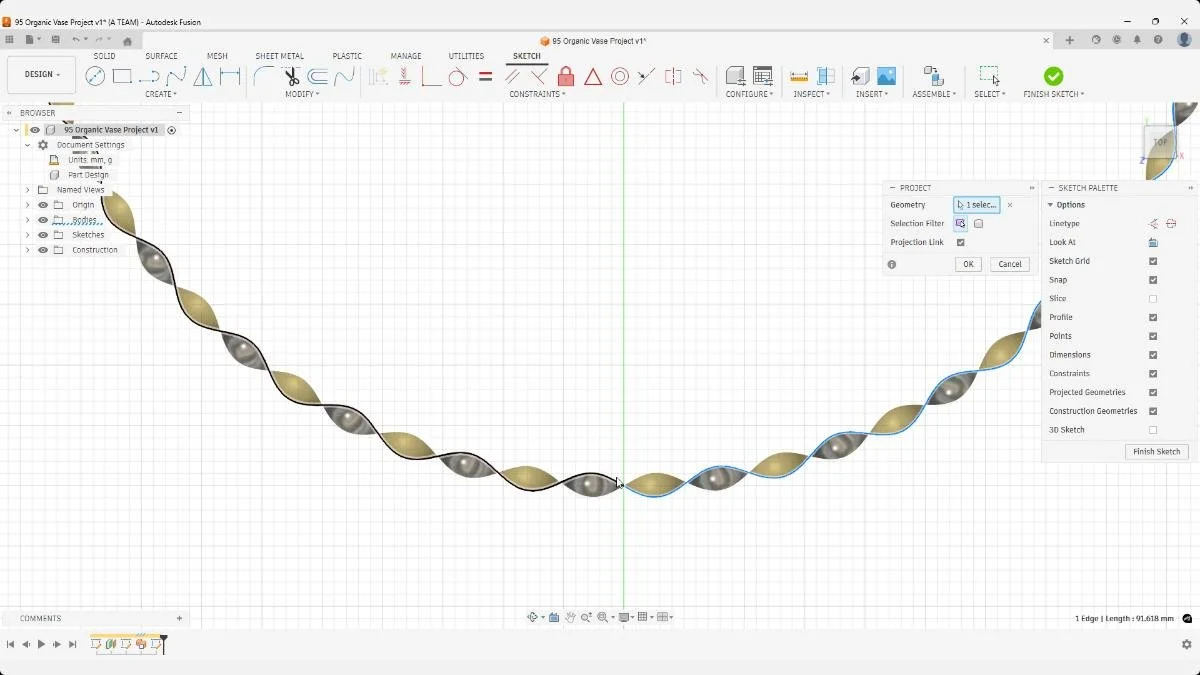Apply the Fix/UnFix lock constraint
The width and height of the screenshot is (1200, 675).
(x=566, y=76)
